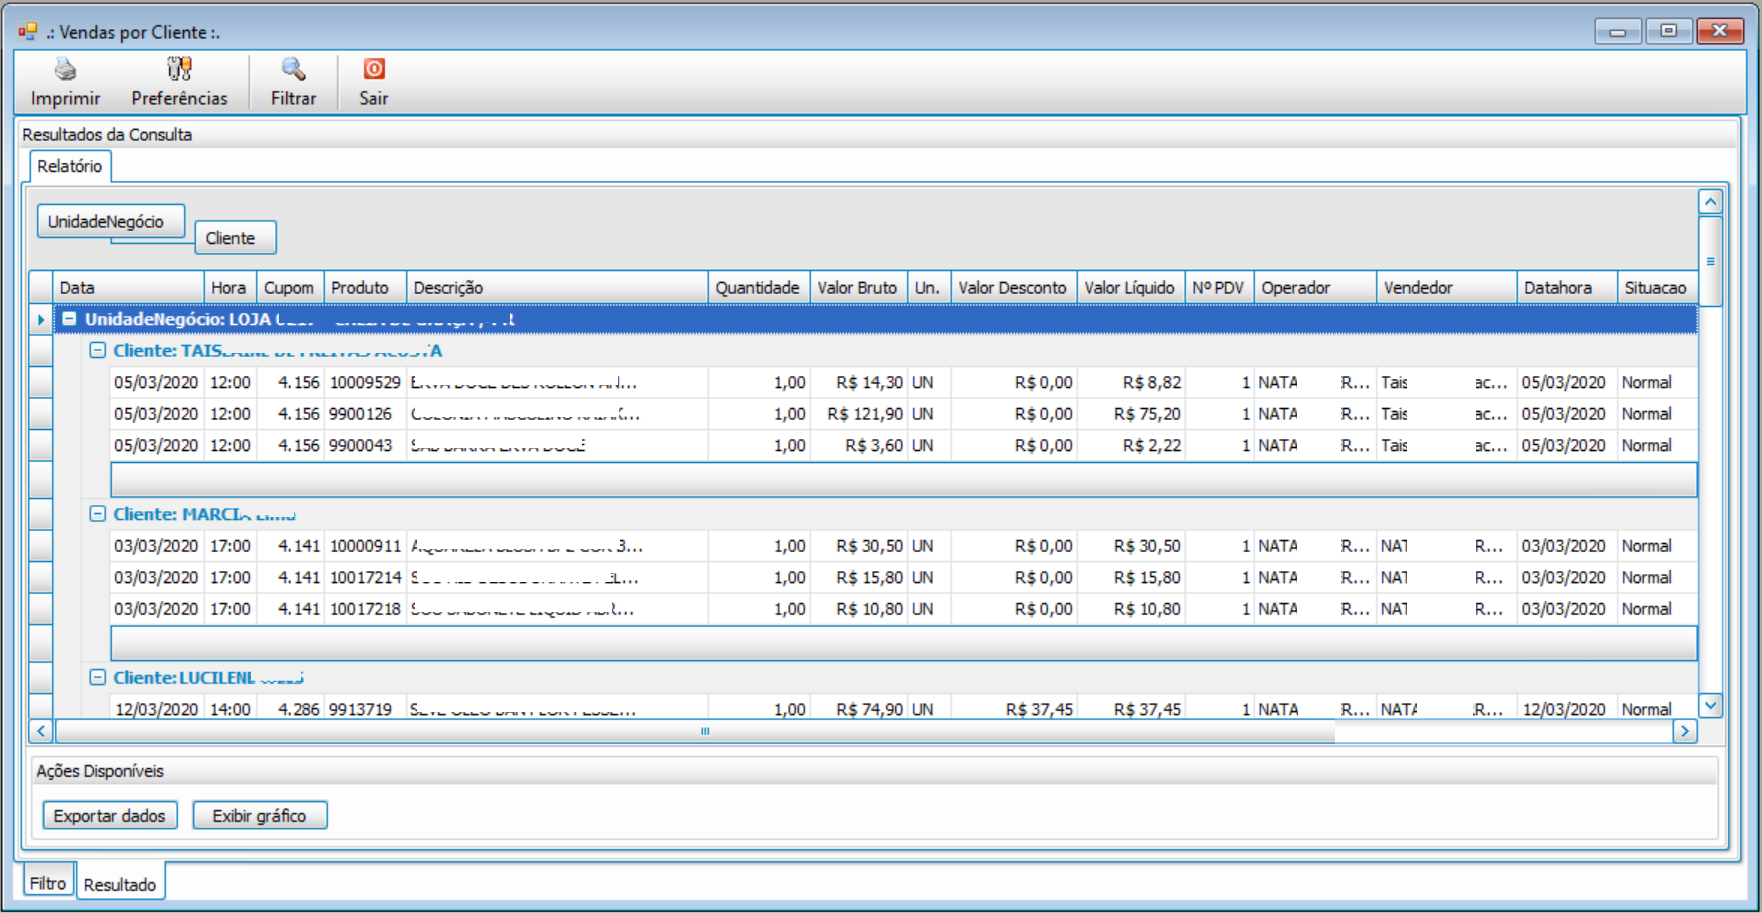
Task: Click the vertical scrollbar thumb
Action: point(1711,261)
